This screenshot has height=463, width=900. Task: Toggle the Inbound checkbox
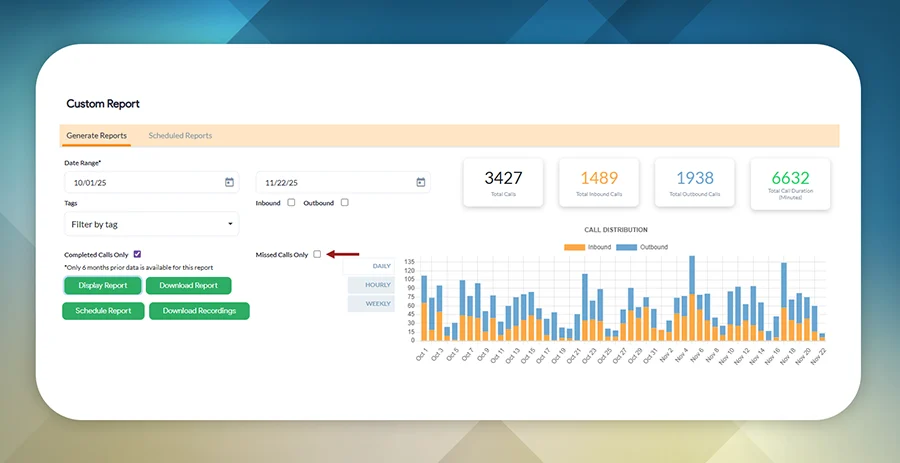tap(291, 203)
